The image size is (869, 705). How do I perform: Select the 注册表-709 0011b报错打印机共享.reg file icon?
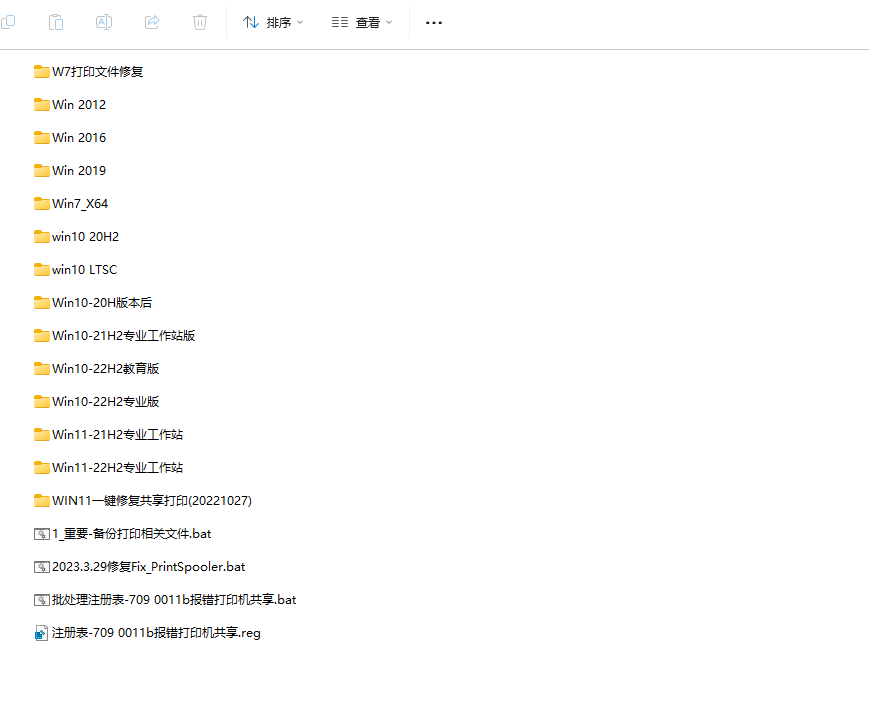[41, 633]
